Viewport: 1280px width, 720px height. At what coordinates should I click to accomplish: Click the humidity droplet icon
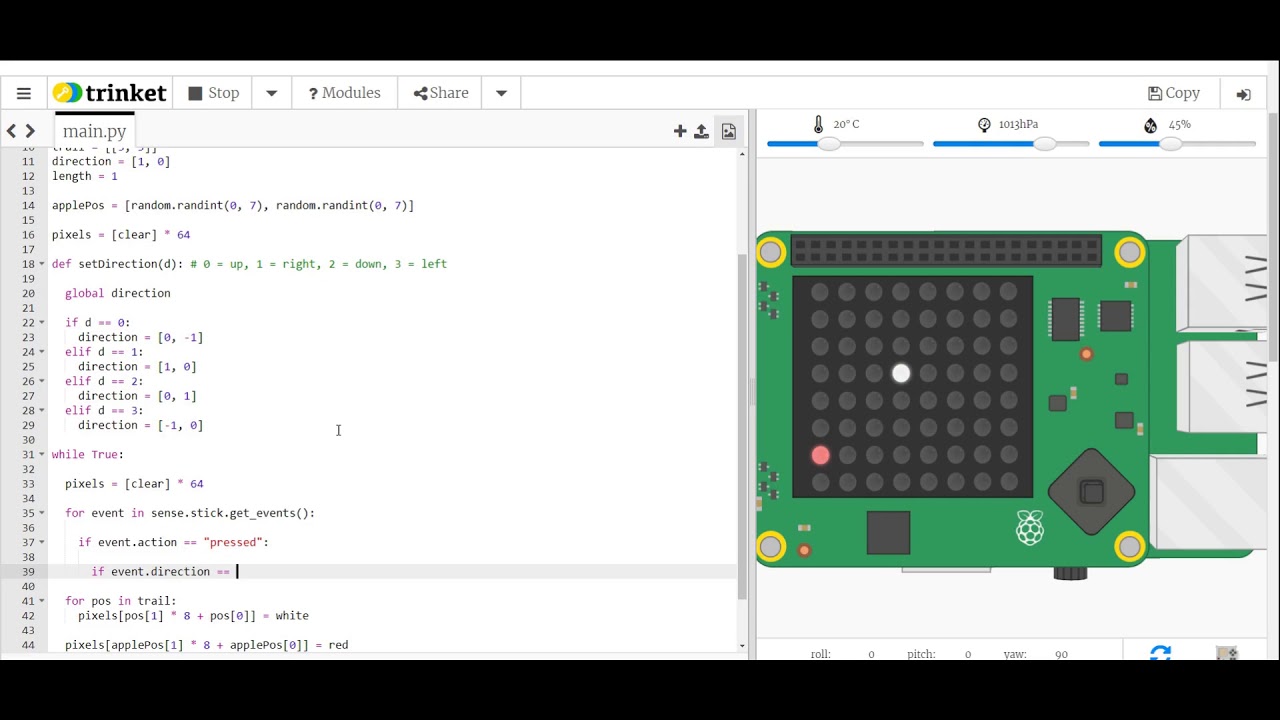1150,125
